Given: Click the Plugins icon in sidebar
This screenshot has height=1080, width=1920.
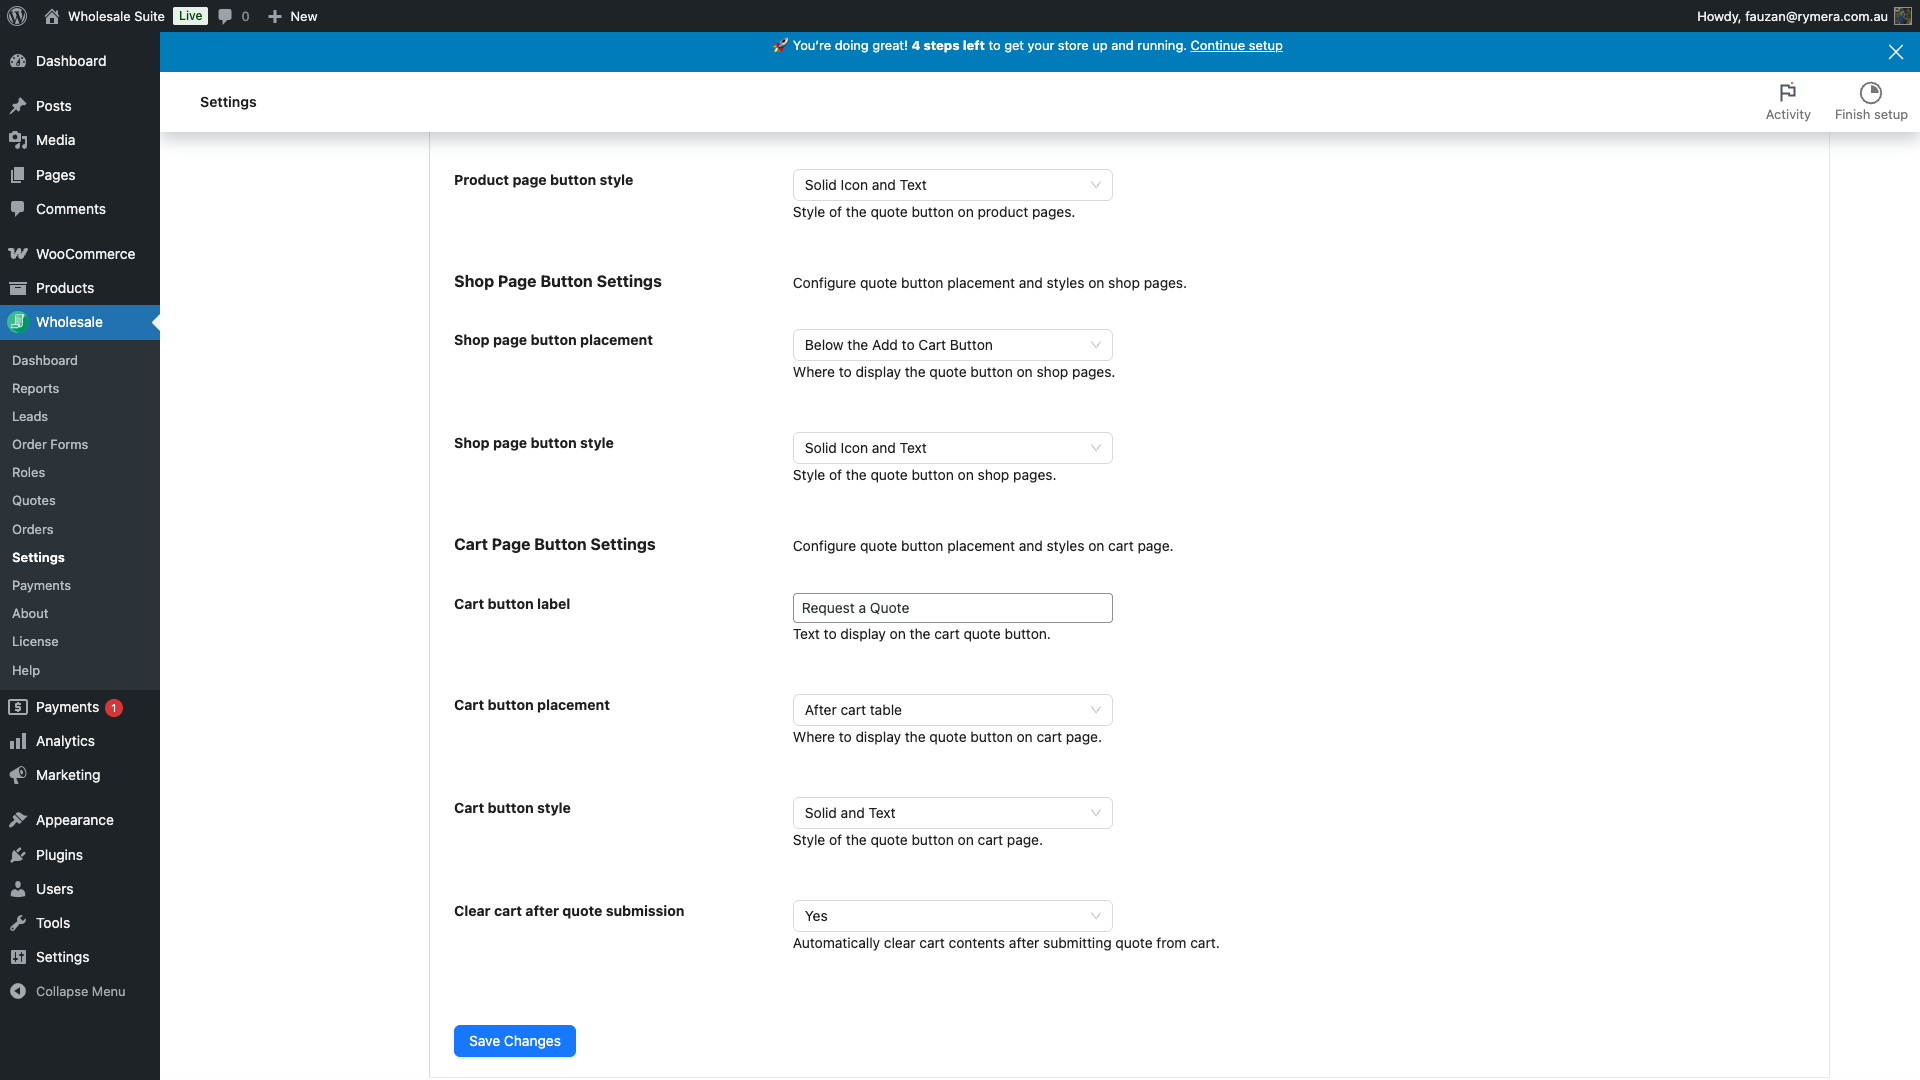Looking at the screenshot, I should pyautogui.click(x=18, y=855).
